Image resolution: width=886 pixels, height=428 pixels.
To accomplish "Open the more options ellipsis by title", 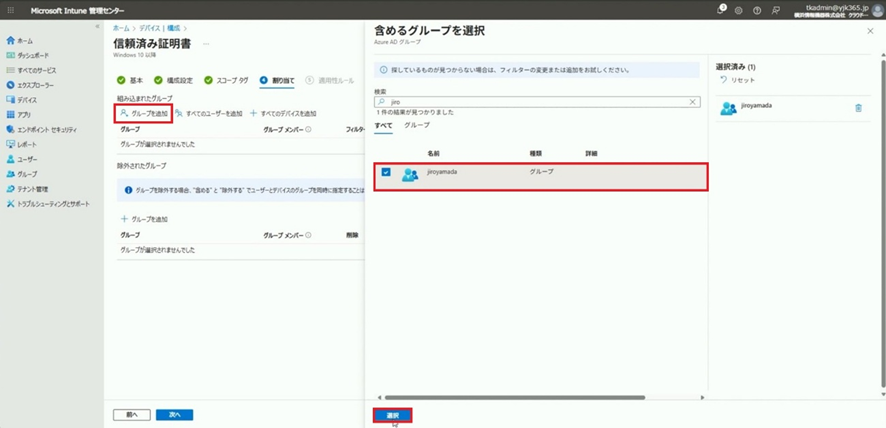I will click(206, 44).
